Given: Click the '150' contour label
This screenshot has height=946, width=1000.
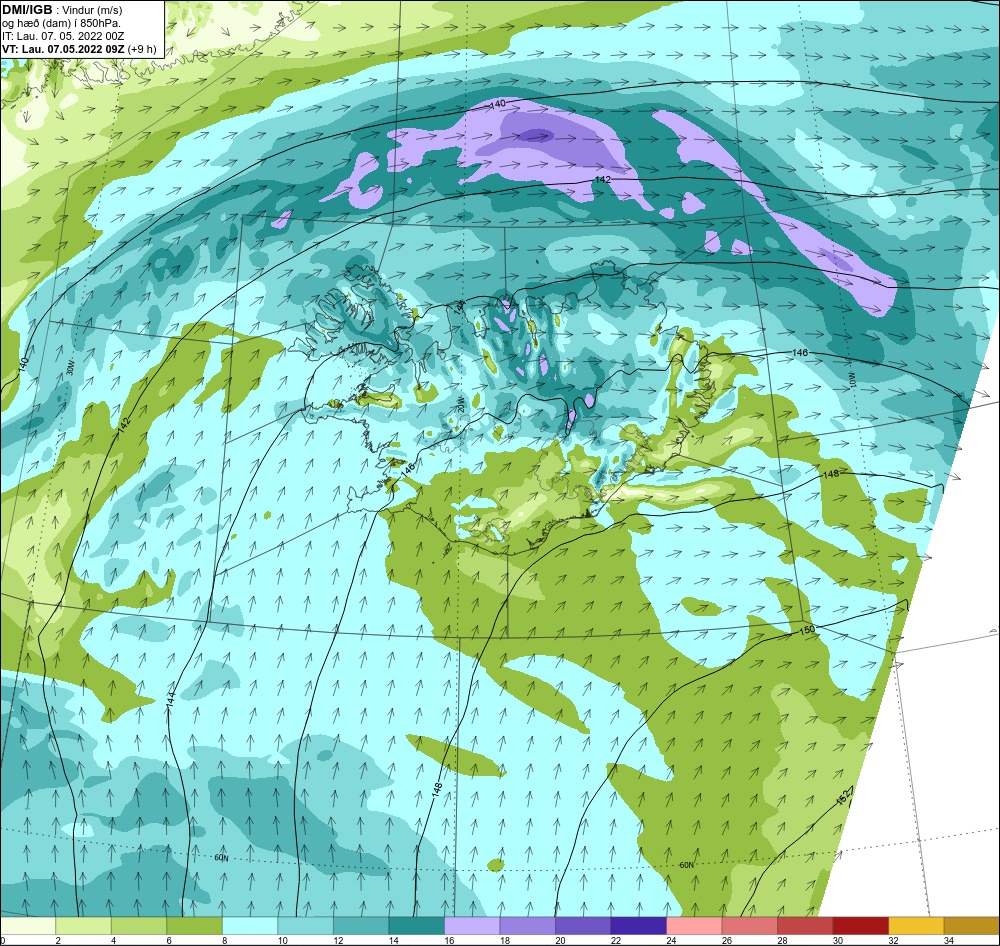Looking at the screenshot, I should tap(807, 630).
